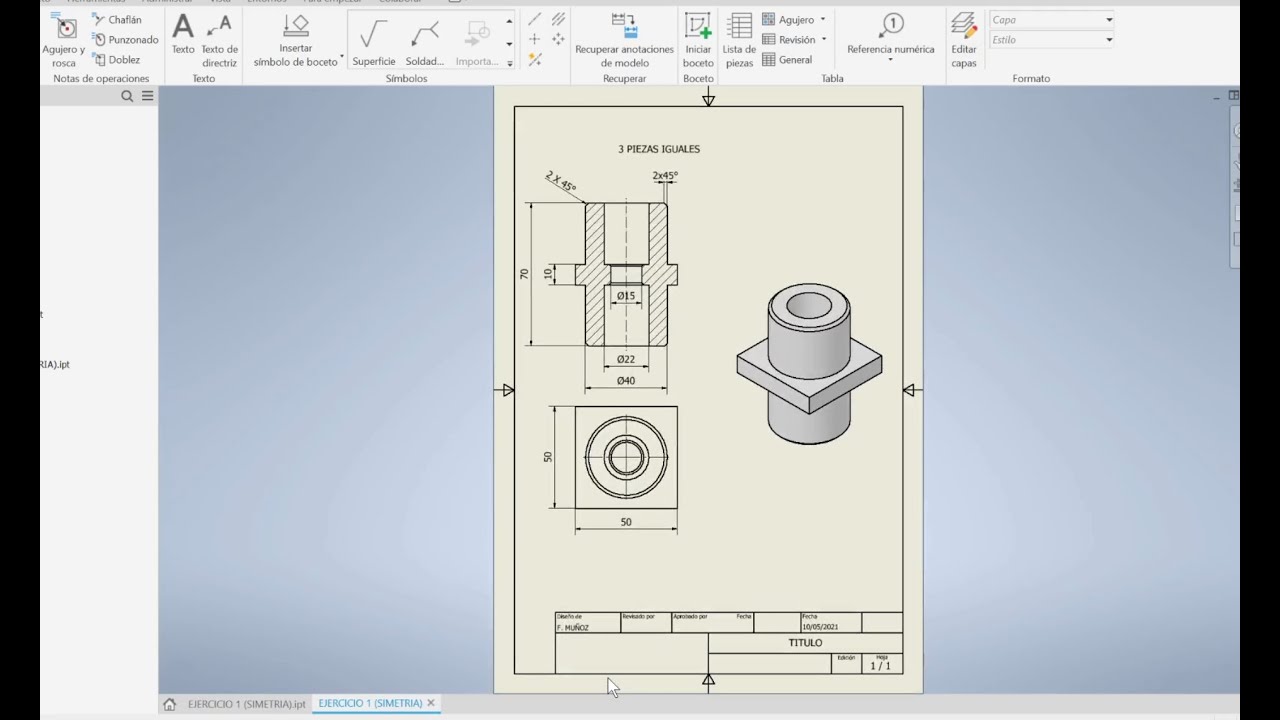Click the browser search magnifier icon
This screenshot has width=1280, height=720.
(x=127, y=96)
